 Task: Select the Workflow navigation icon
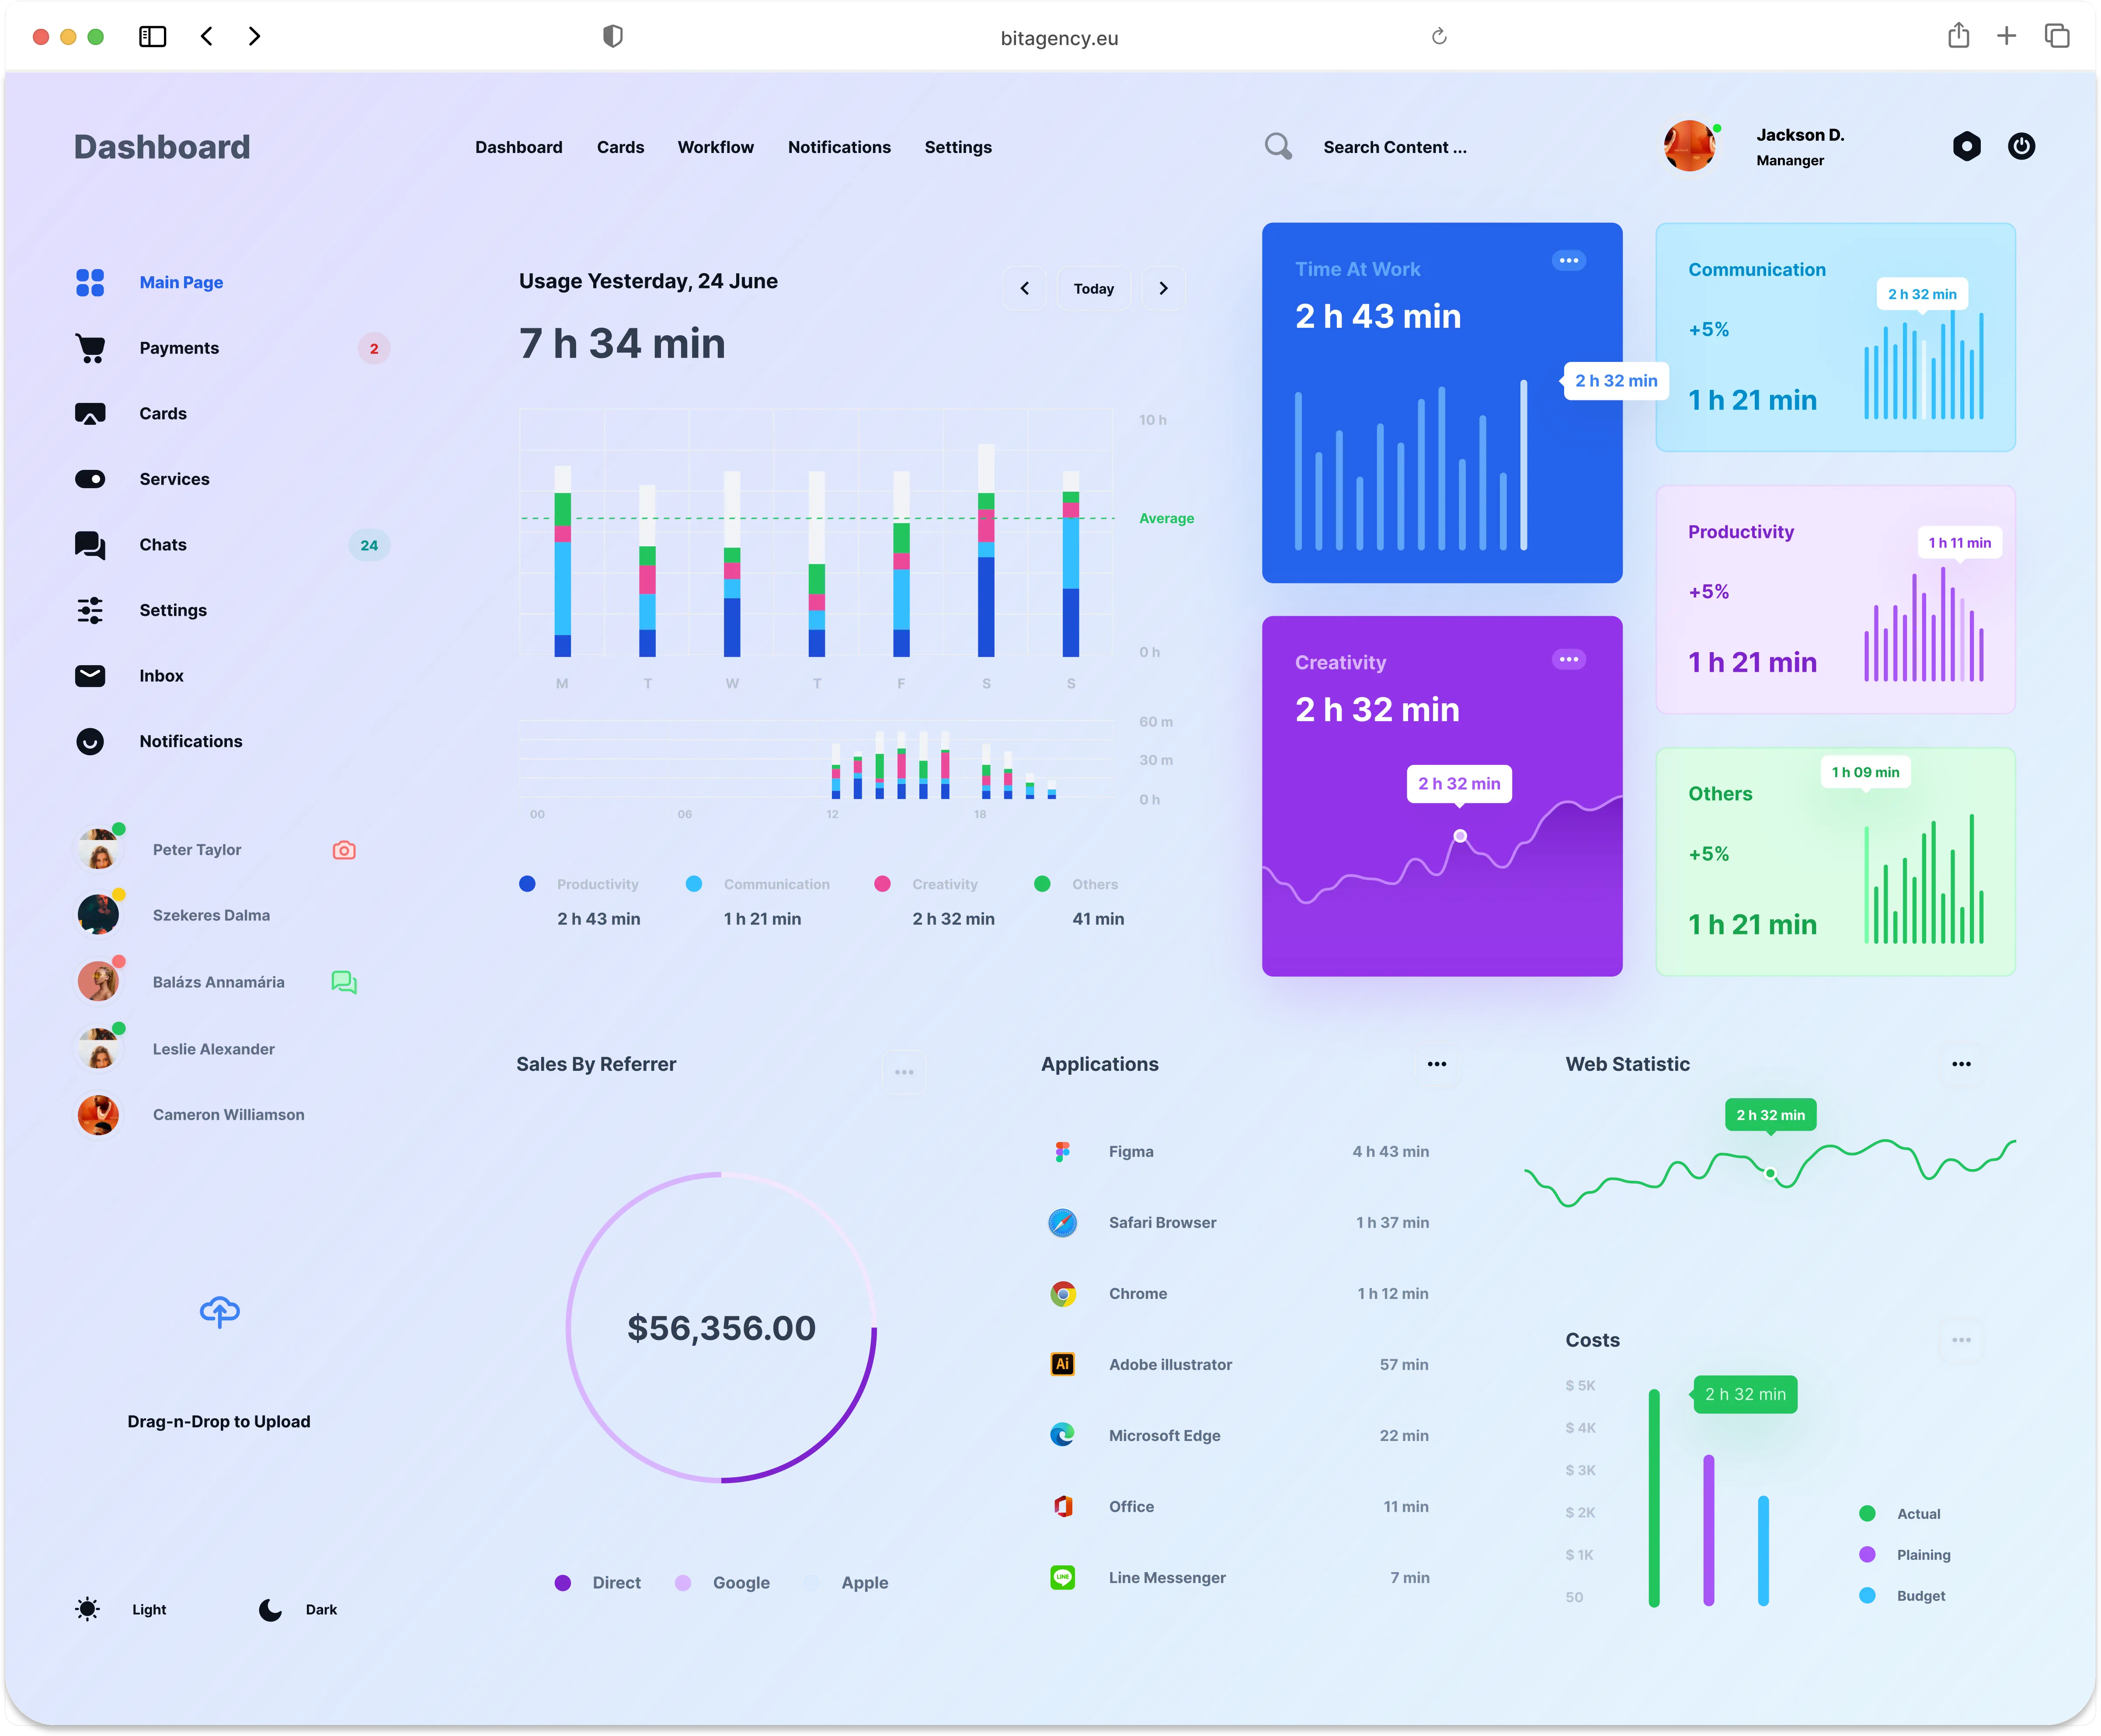click(x=716, y=146)
